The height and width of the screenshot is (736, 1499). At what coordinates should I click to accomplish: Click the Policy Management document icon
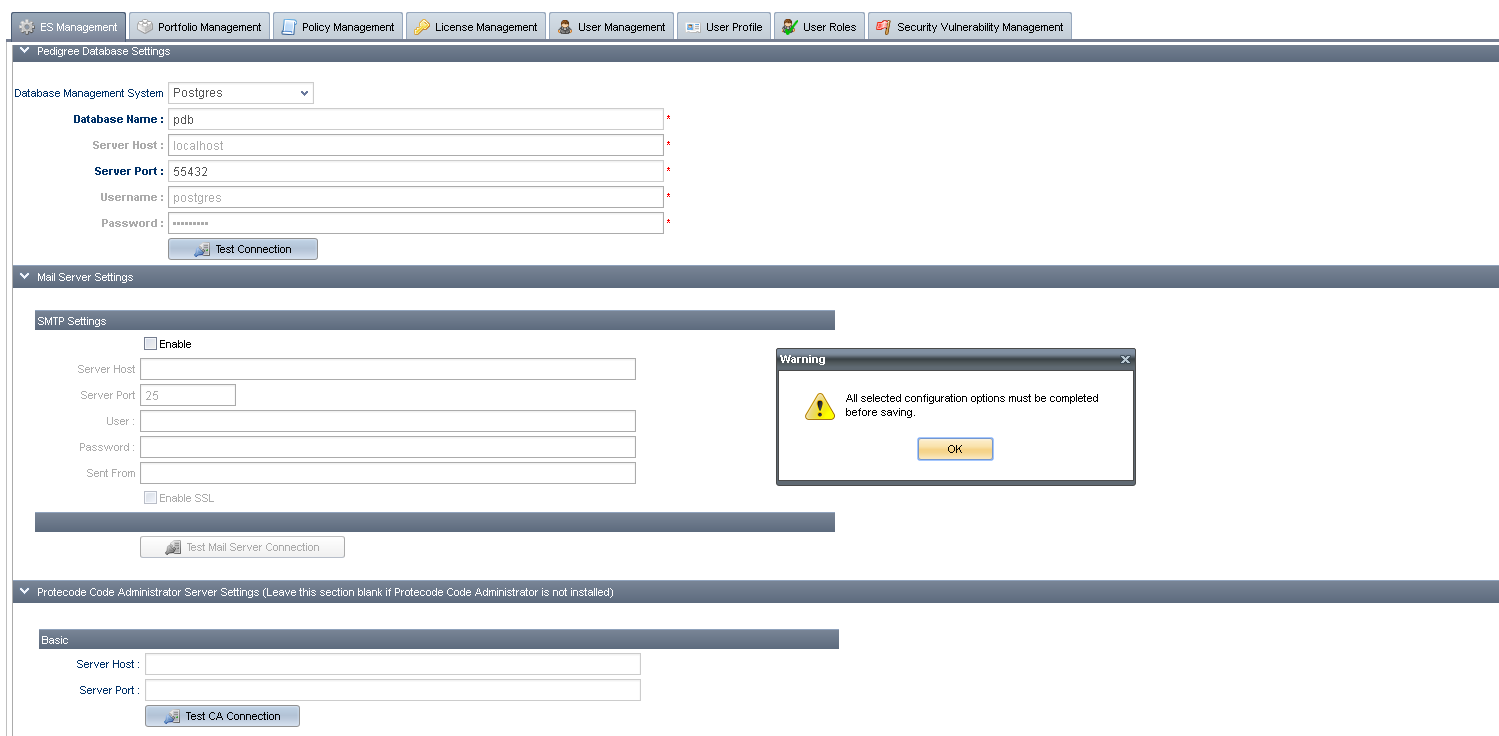tap(289, 27)
